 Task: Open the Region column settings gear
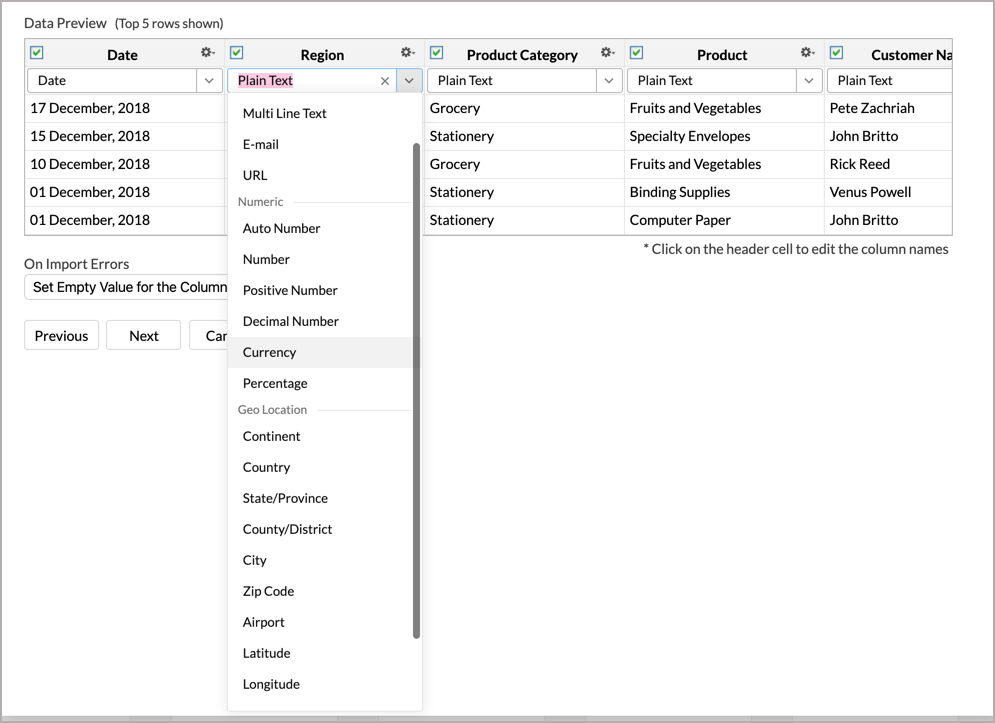[x=407, y=53]
